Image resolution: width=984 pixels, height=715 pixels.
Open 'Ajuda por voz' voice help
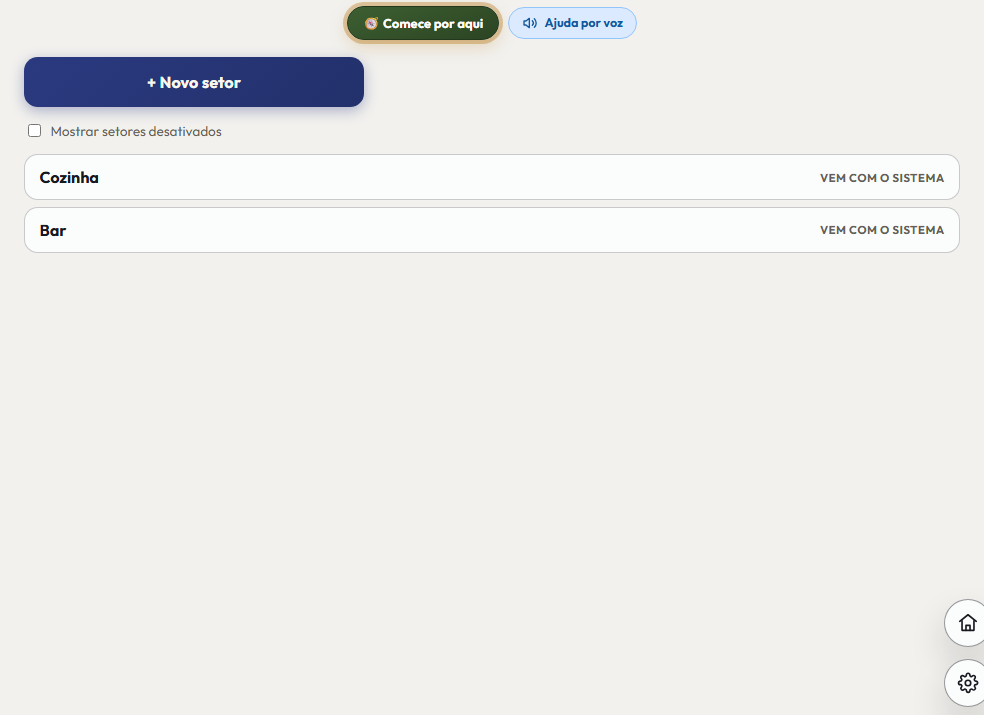point(572,23)
